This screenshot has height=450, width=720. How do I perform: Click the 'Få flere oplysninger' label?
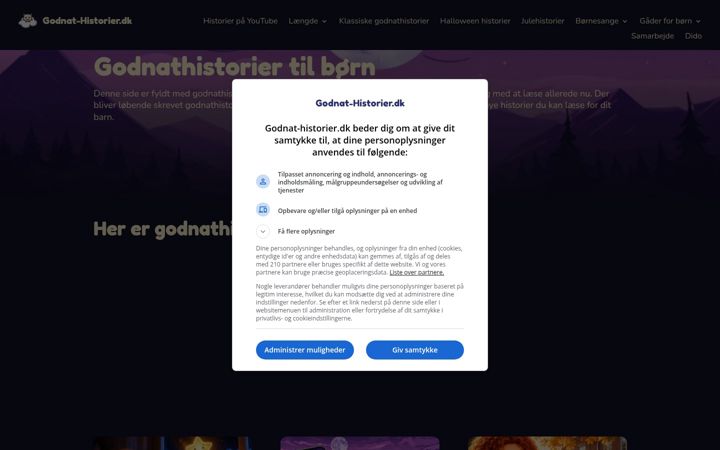(x=306, y=231)
